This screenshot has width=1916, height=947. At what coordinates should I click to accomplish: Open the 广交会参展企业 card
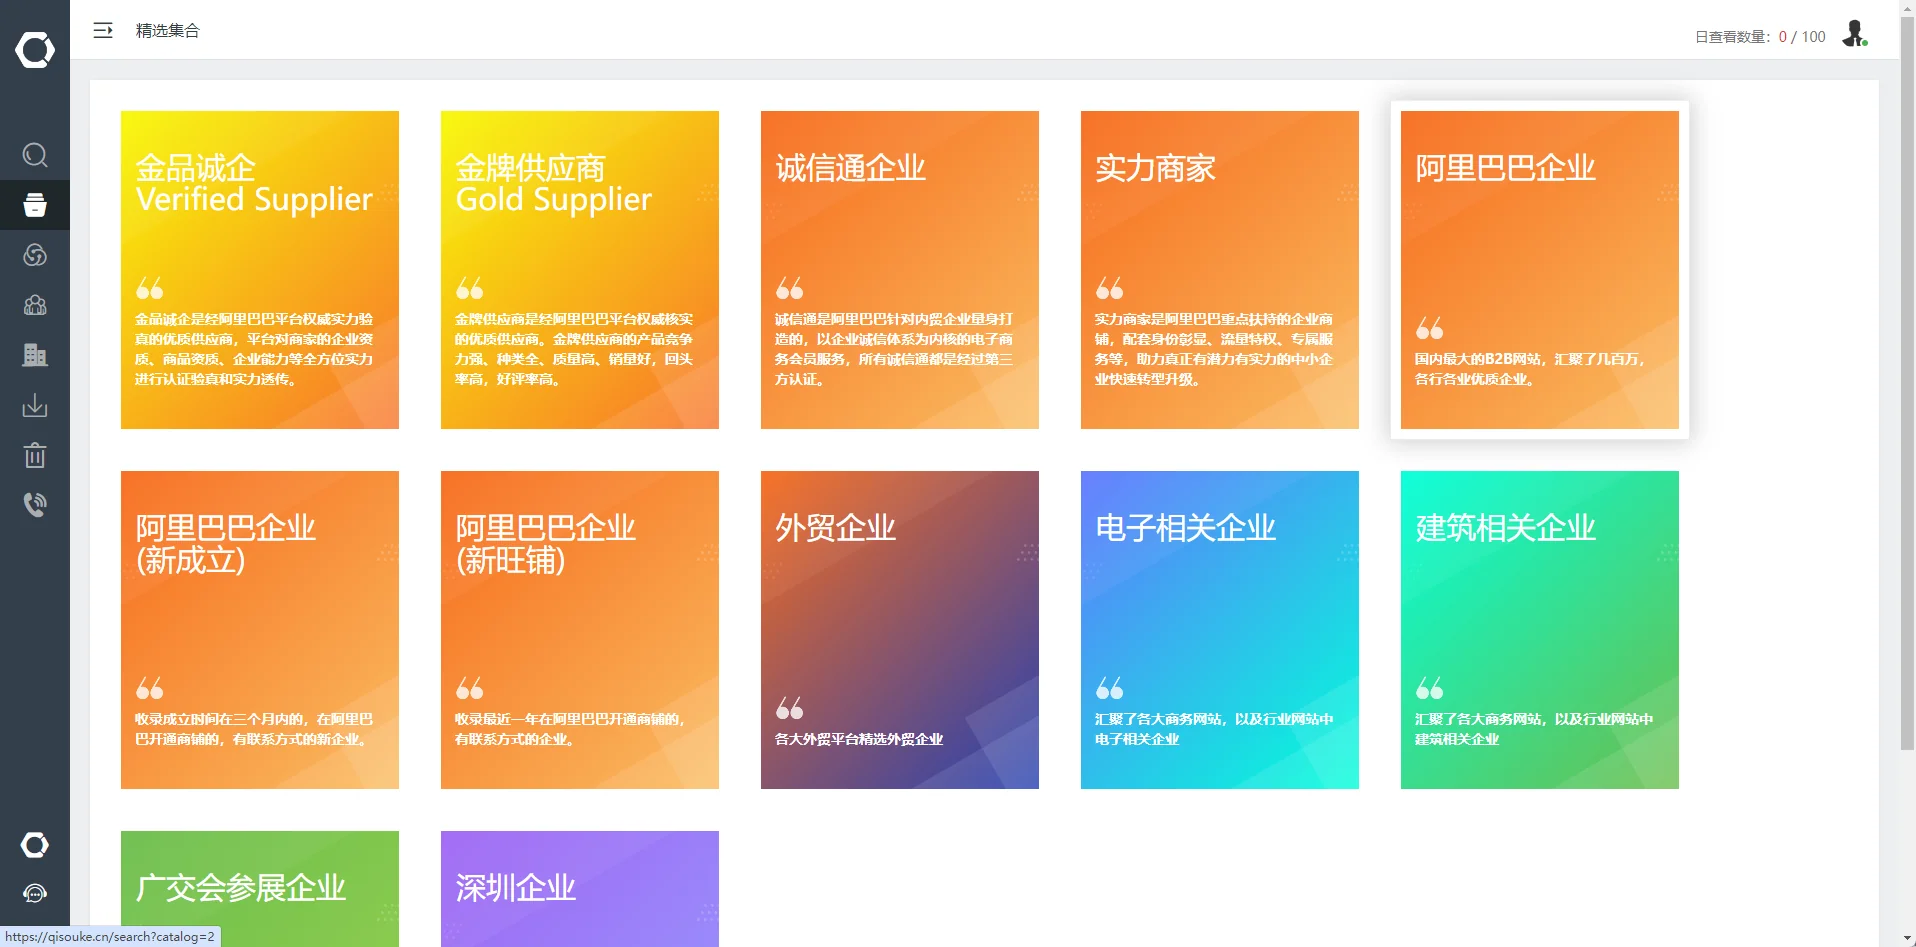click(x=260, y=889)
